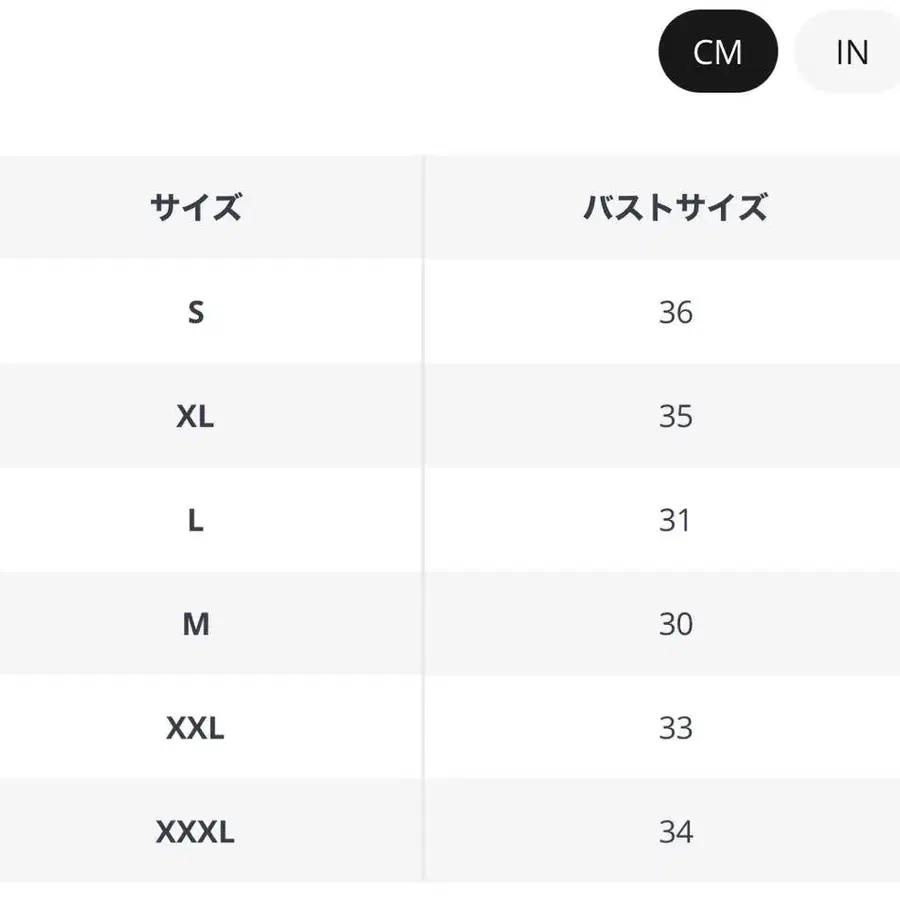Click the table header row
Viewport: 900px width, 900px height.
pyautogui.click(x=450, y=207)
